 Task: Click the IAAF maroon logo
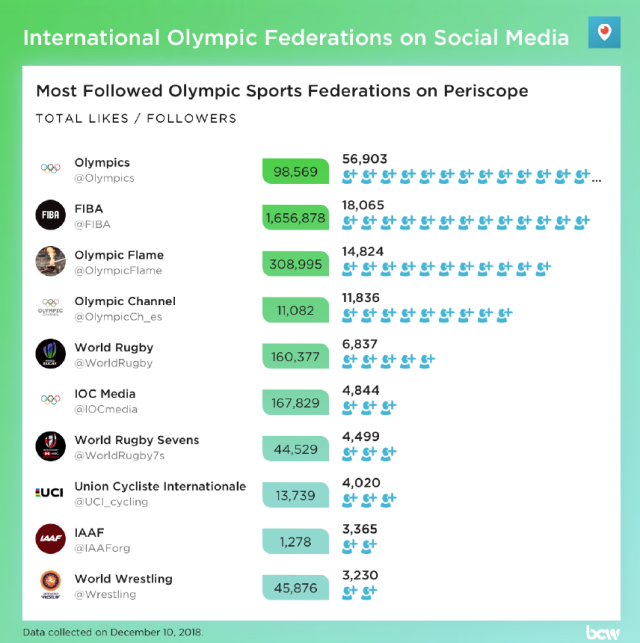coord(50,539)
